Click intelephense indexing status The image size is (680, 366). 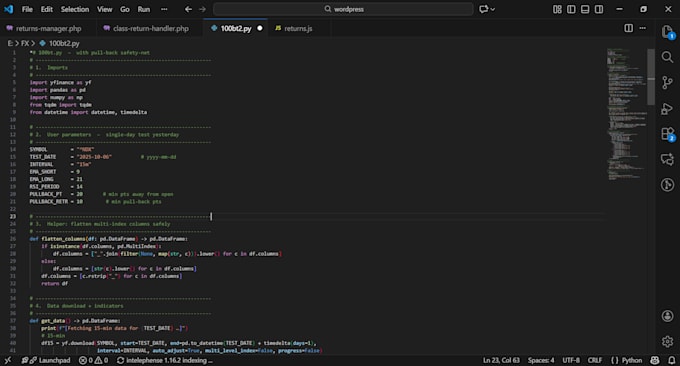(x=165, y=360)
